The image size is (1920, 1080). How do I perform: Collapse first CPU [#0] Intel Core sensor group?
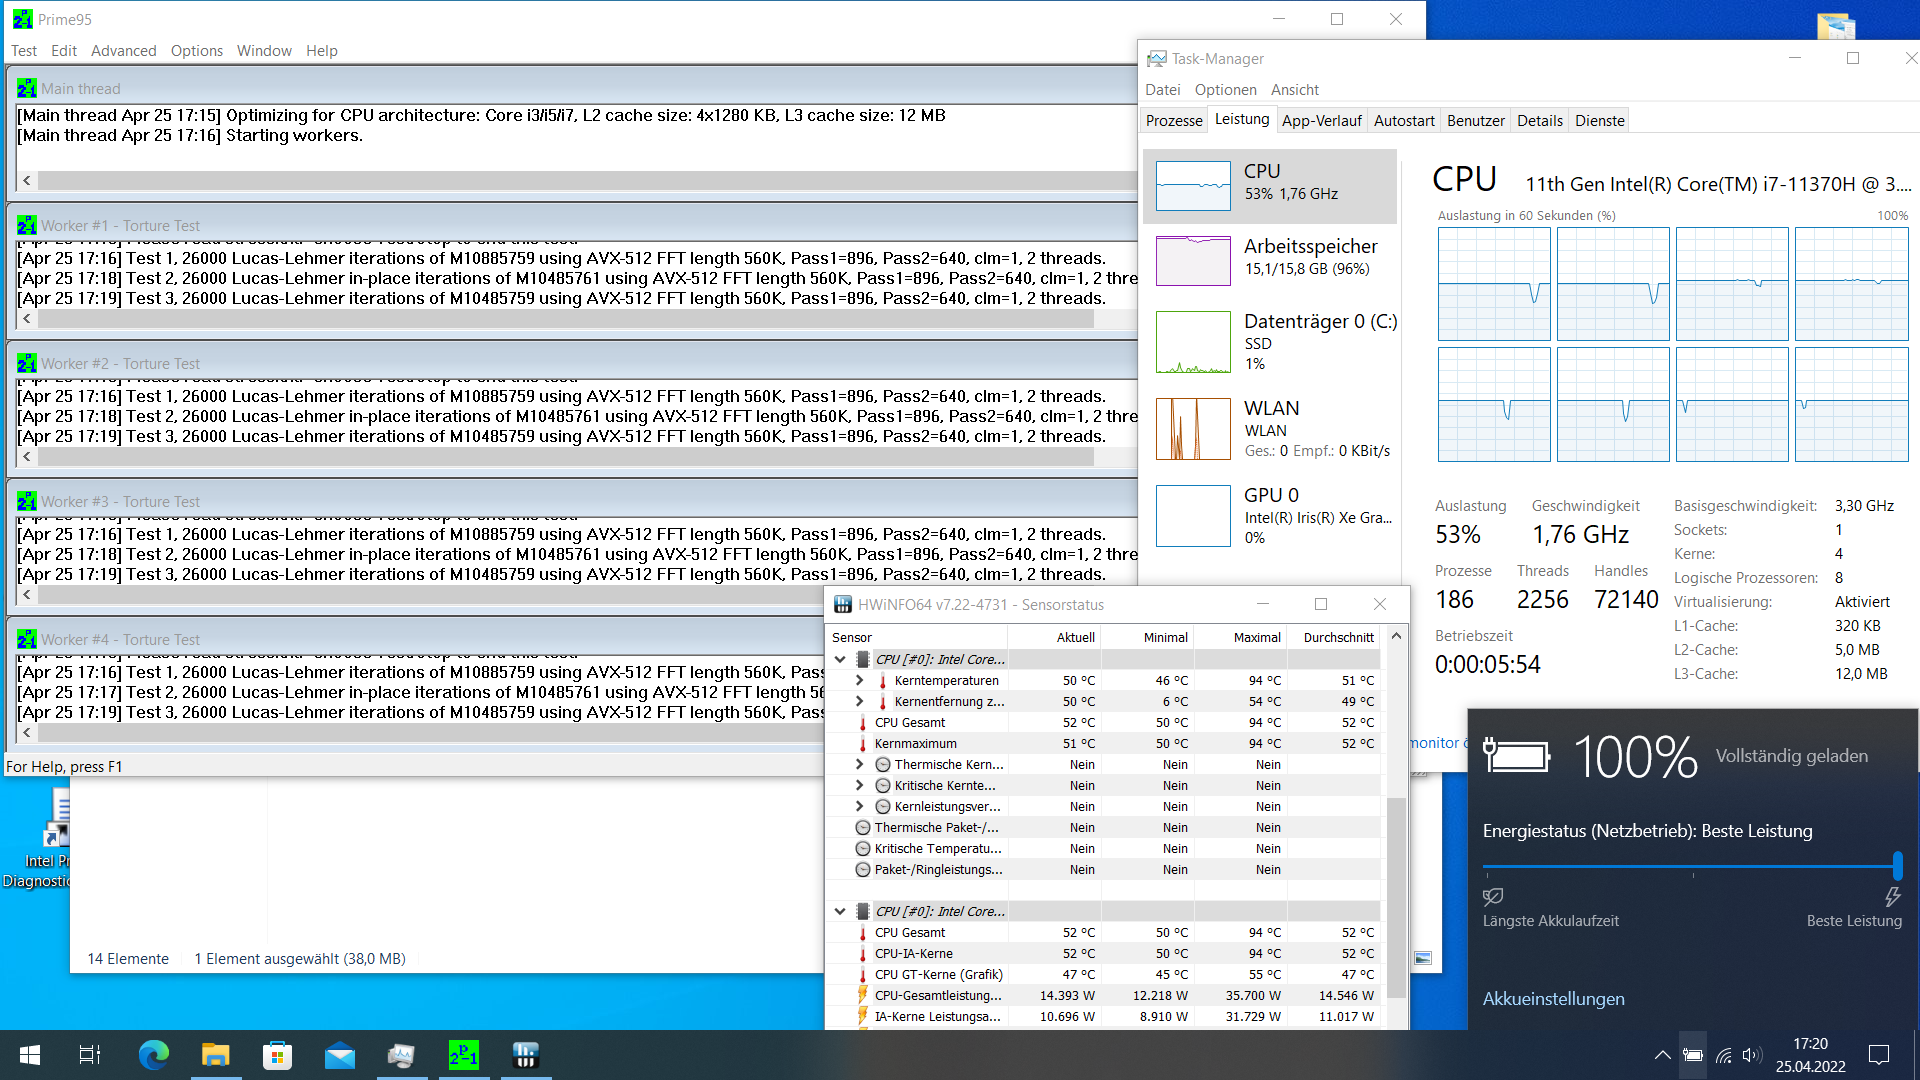point(840,659)
